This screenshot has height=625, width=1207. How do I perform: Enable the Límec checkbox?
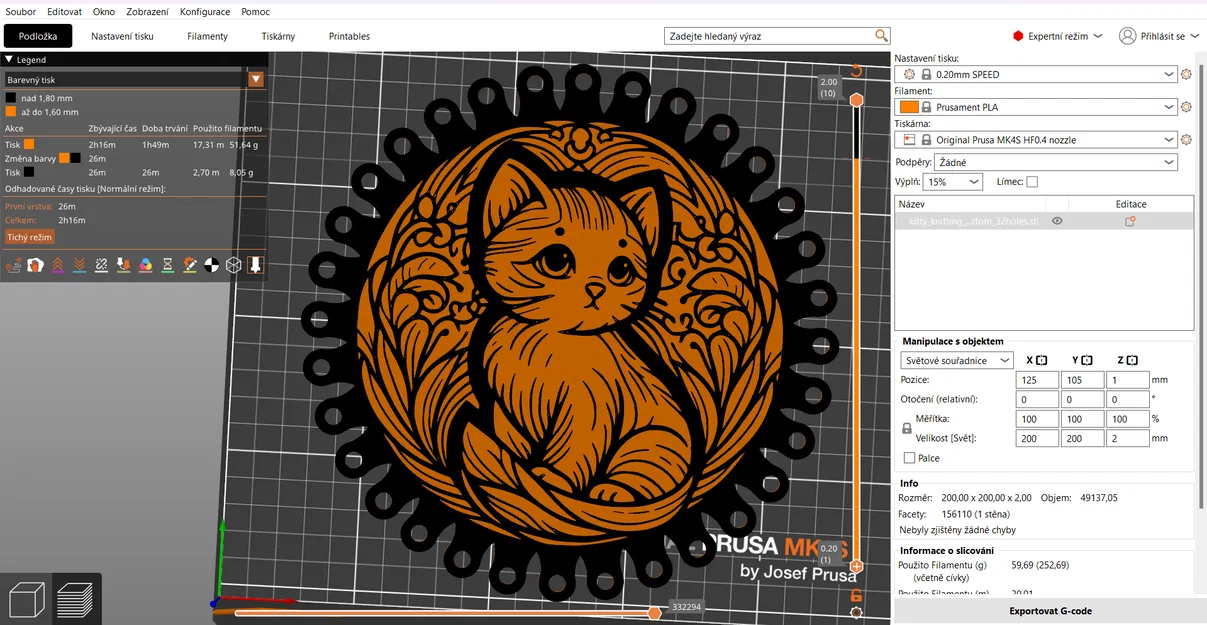pos(1032,182)
